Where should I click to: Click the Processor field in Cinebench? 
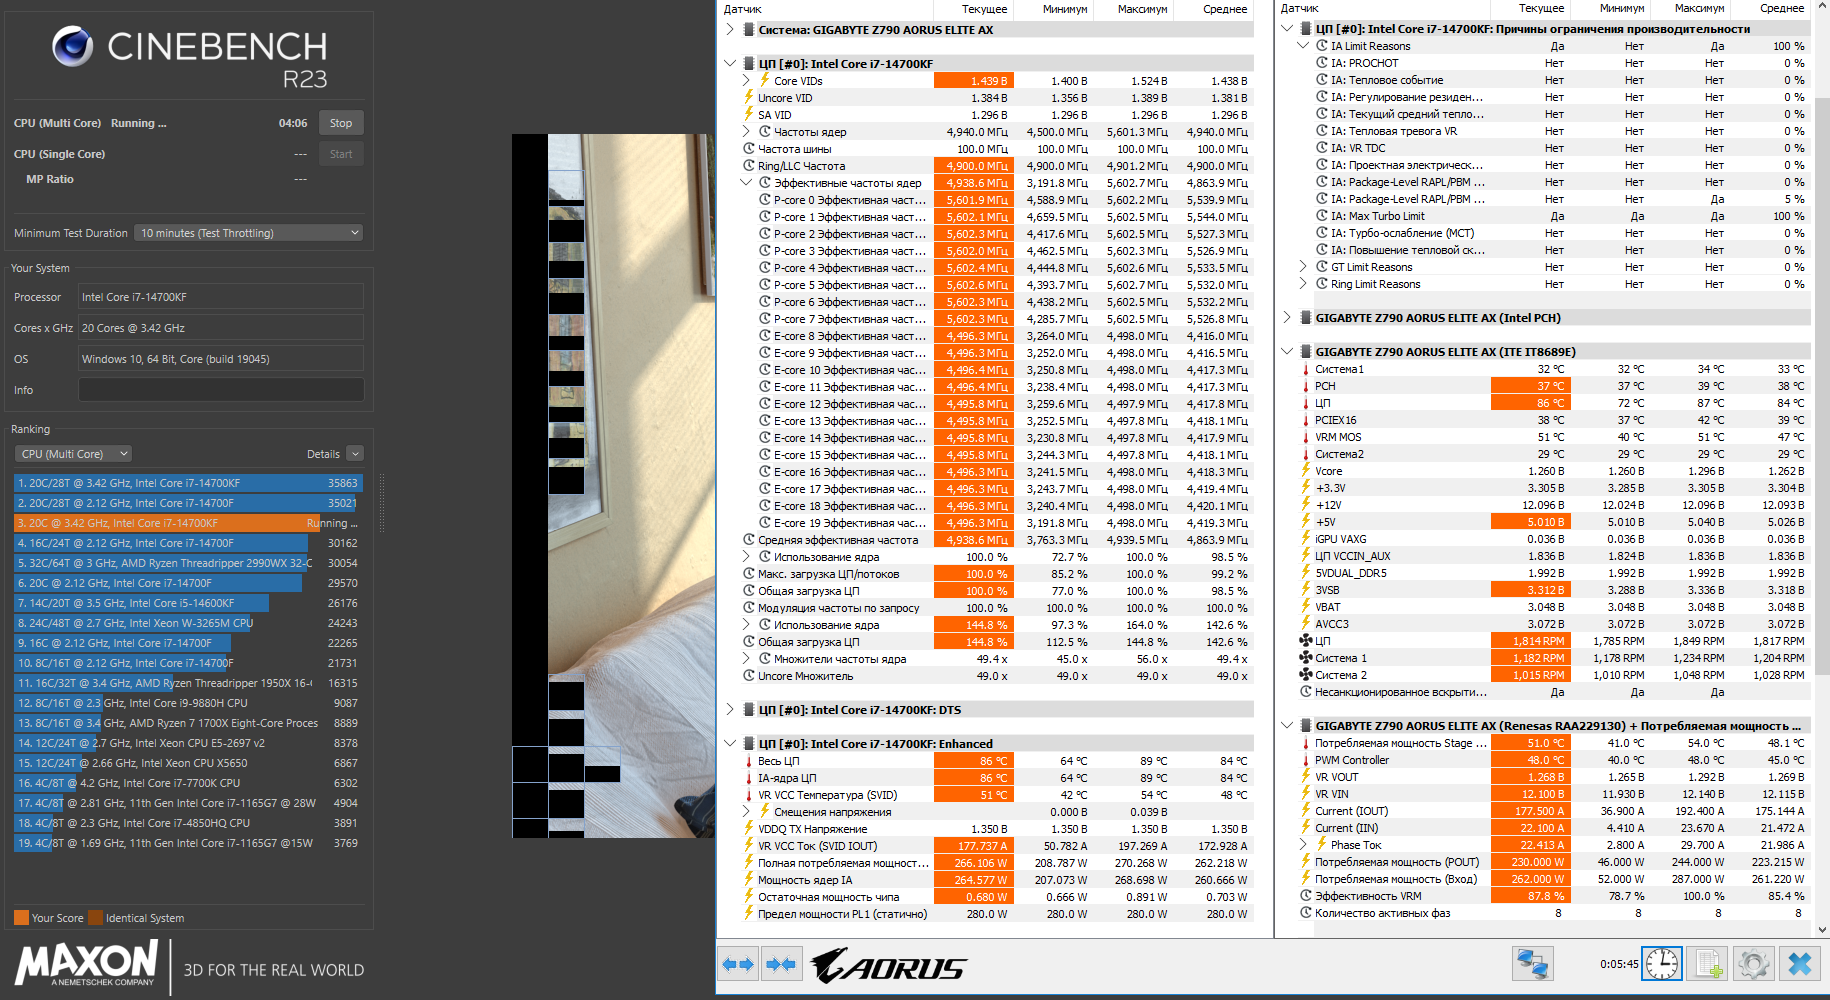(x=221, y=297)
